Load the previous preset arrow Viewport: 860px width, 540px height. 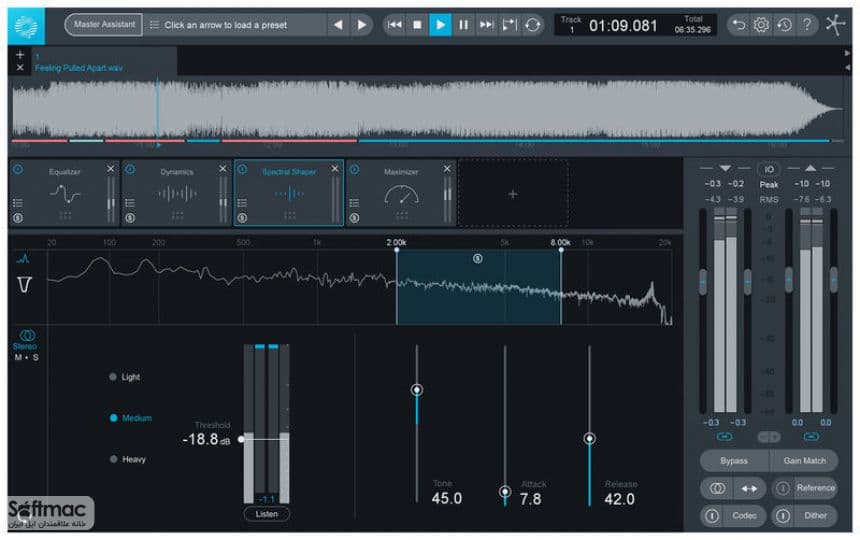338,25
